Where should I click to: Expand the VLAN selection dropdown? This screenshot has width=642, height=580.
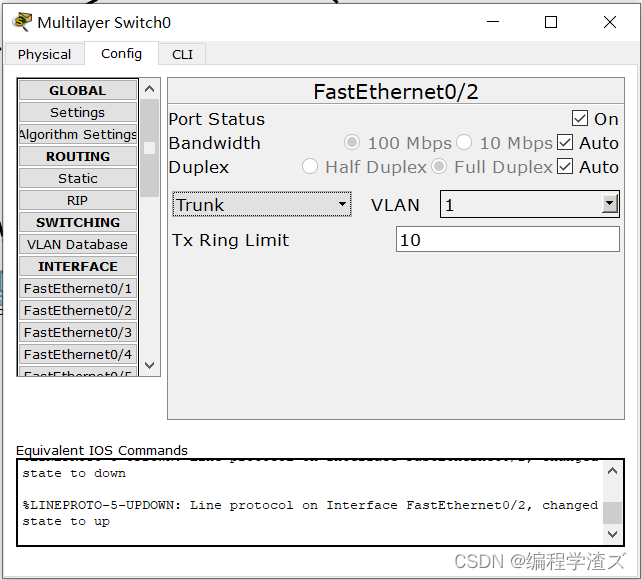tap(609, 205)
